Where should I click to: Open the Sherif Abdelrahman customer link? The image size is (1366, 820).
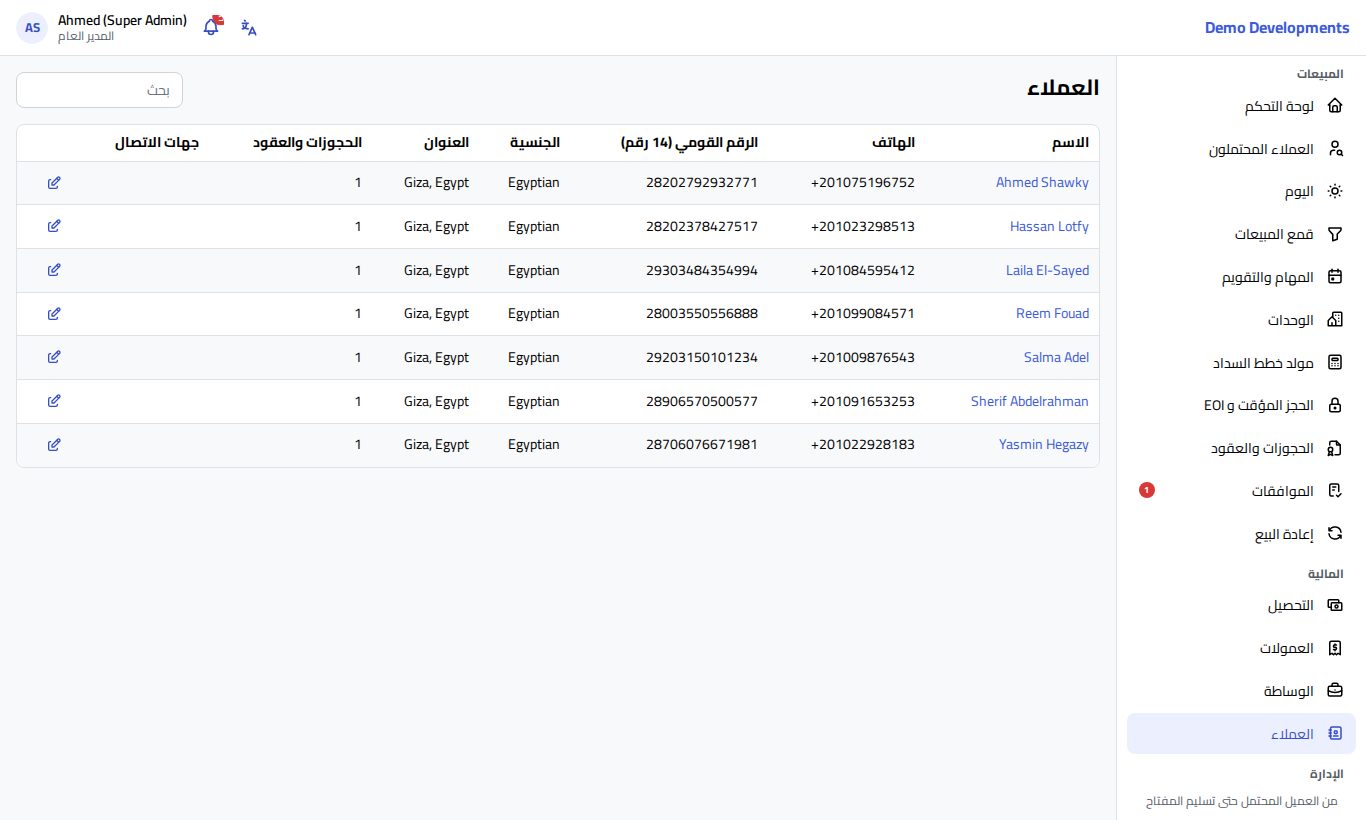pyautogui.click(x=1029, y=401)
